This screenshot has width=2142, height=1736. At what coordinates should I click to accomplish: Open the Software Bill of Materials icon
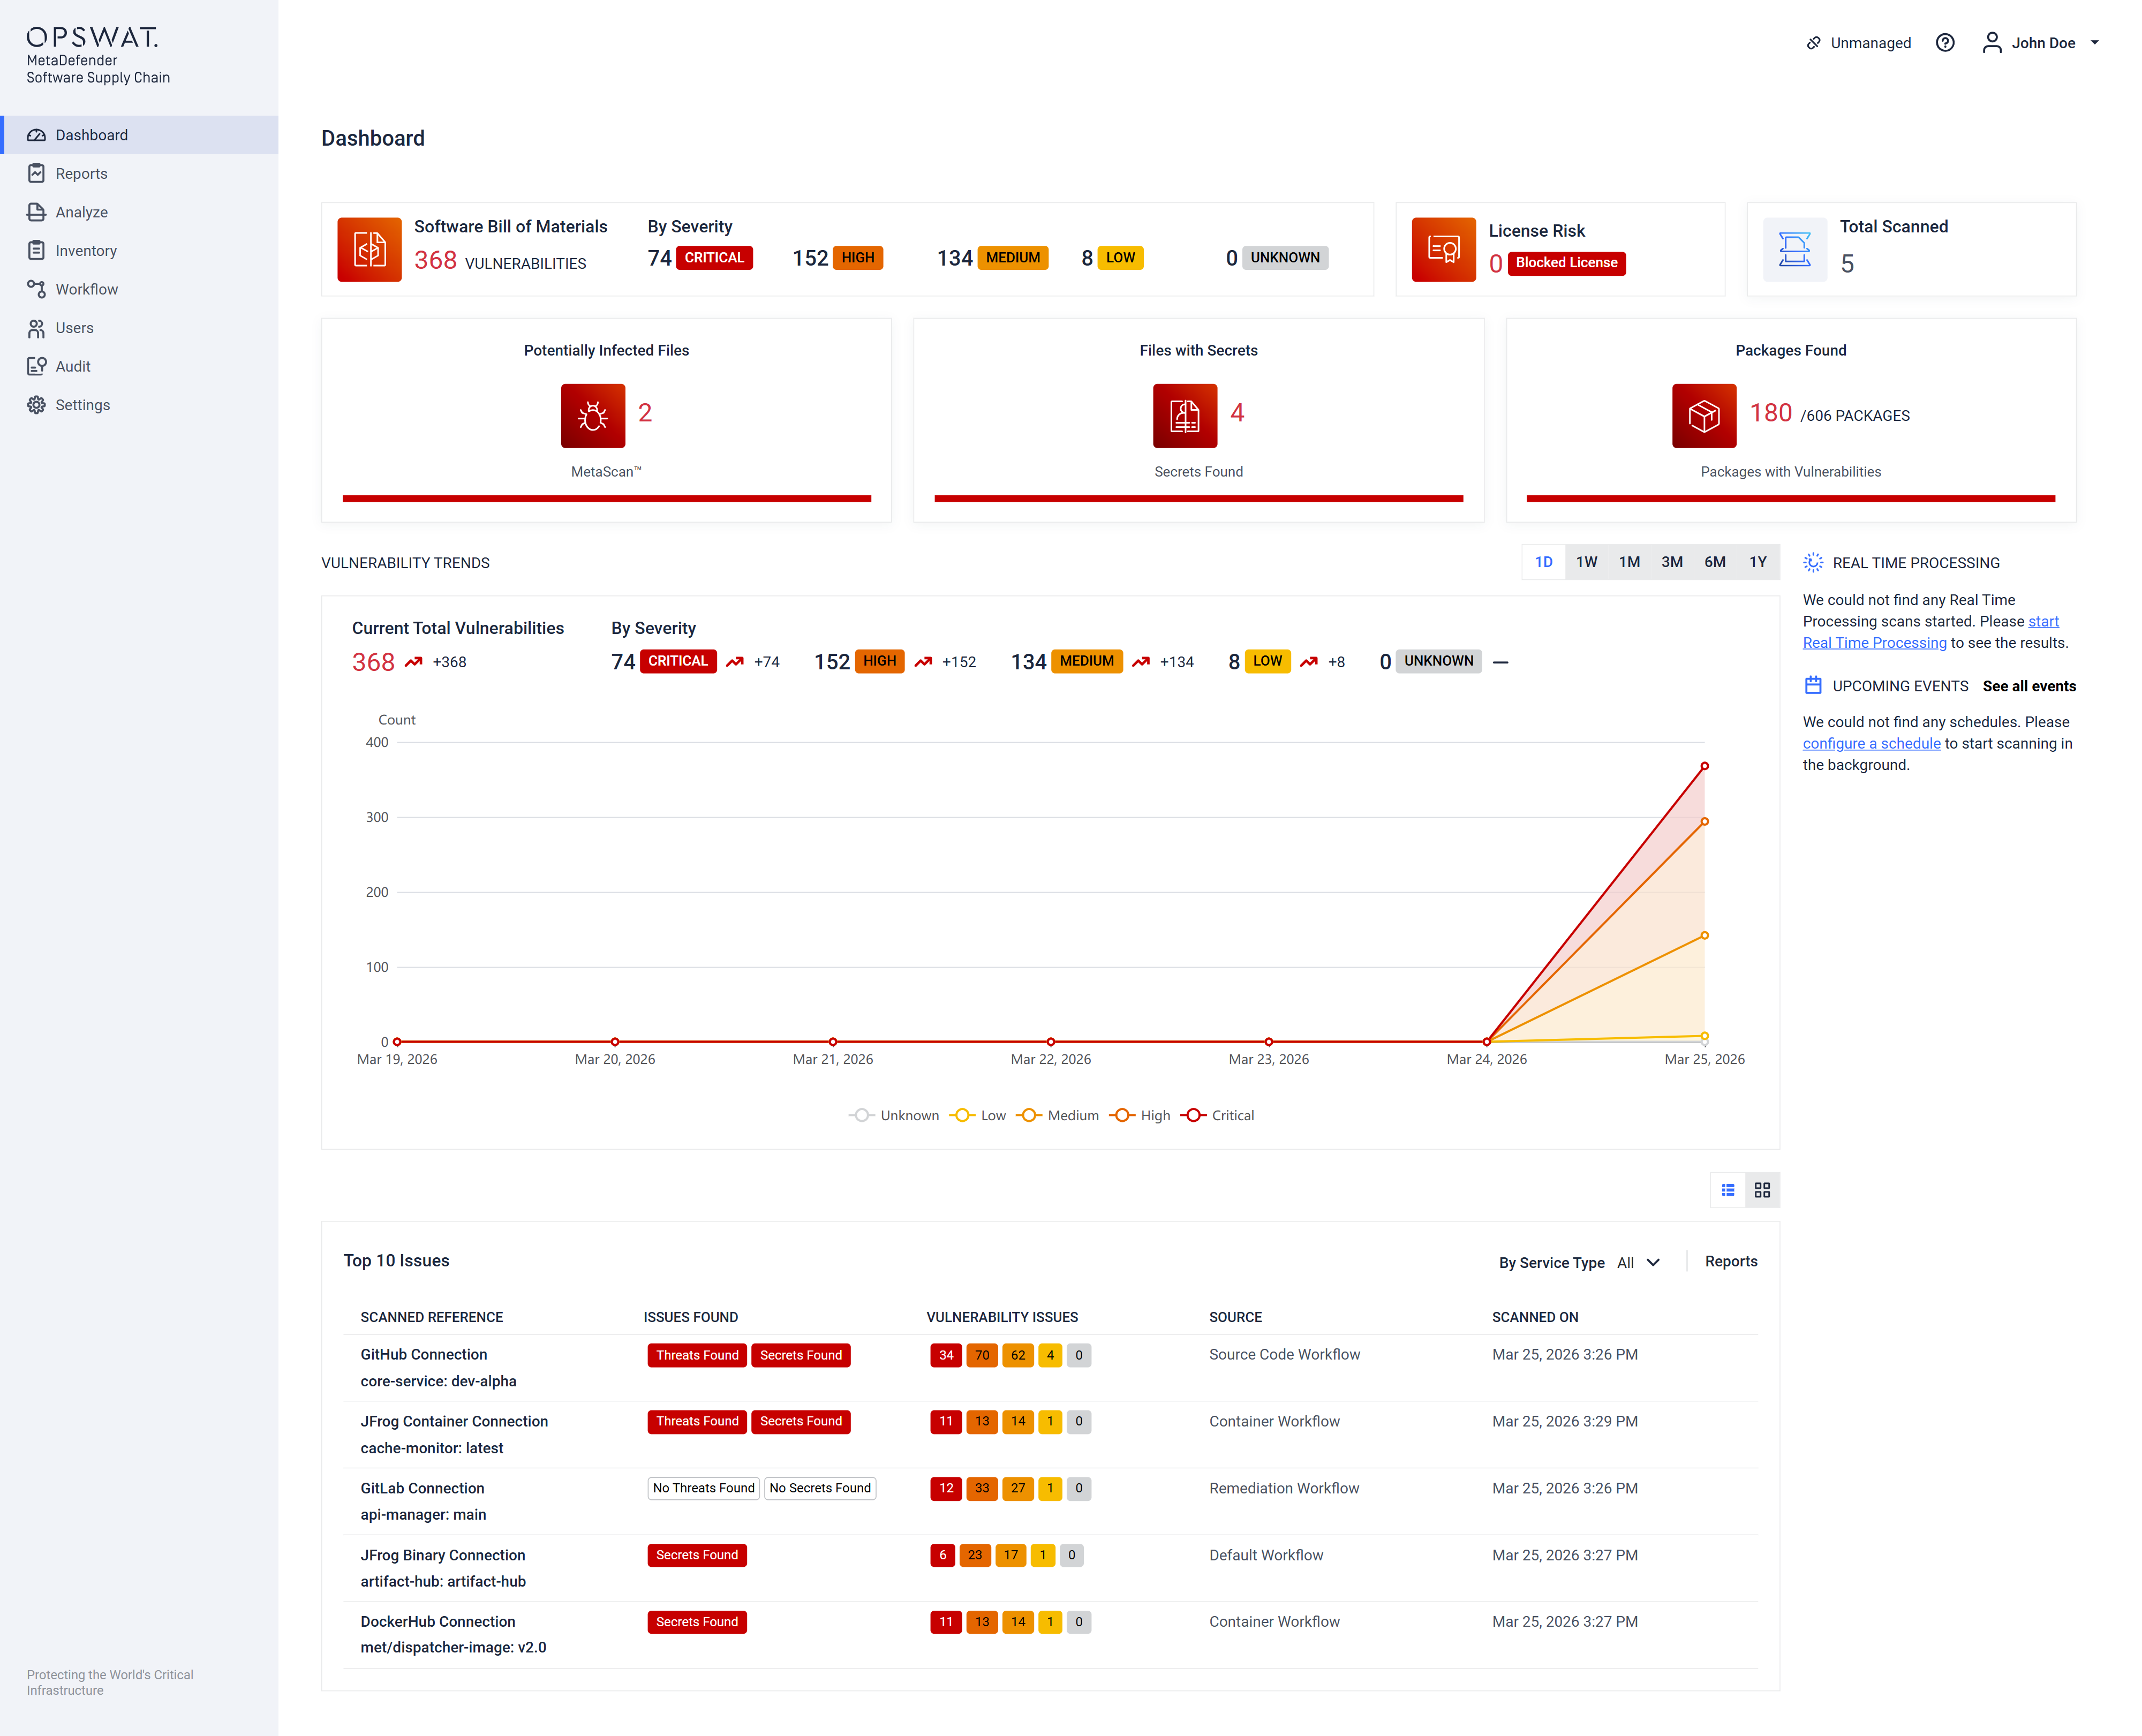tap(369, 249)
